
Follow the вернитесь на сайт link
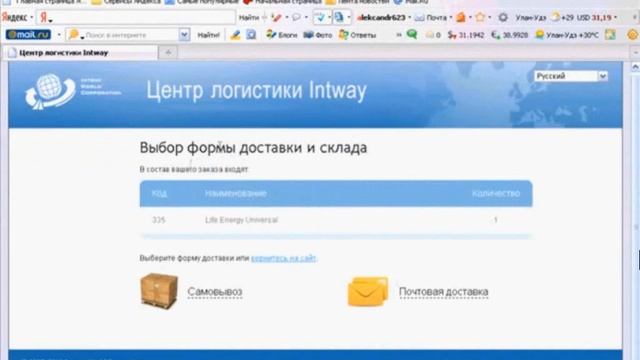284,258
